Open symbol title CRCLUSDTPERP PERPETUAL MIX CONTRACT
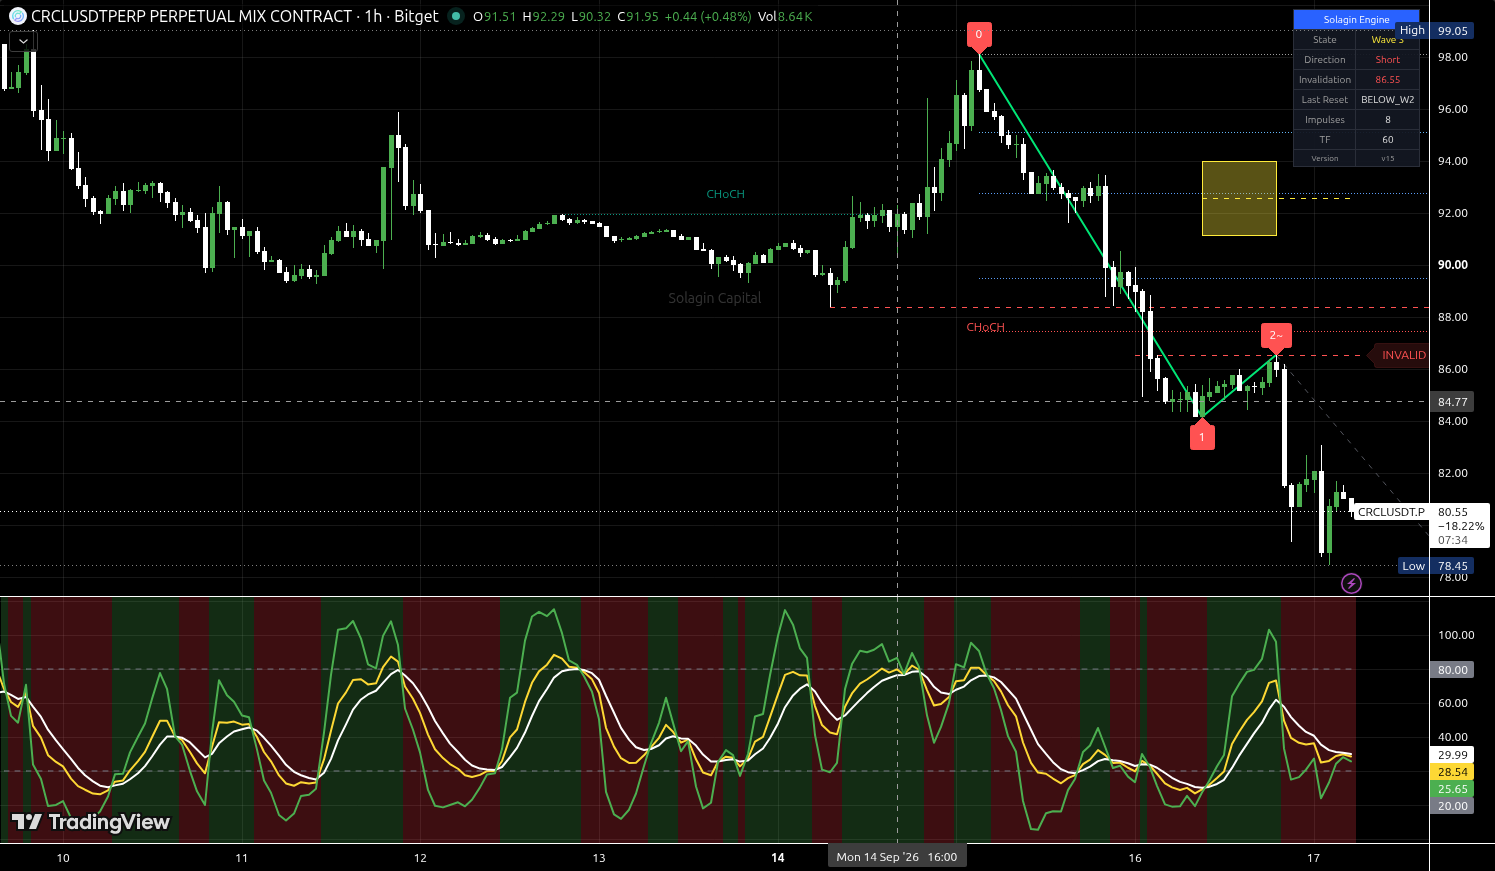Viewport: 1495px width, 871px height. (x=191, y=16)
